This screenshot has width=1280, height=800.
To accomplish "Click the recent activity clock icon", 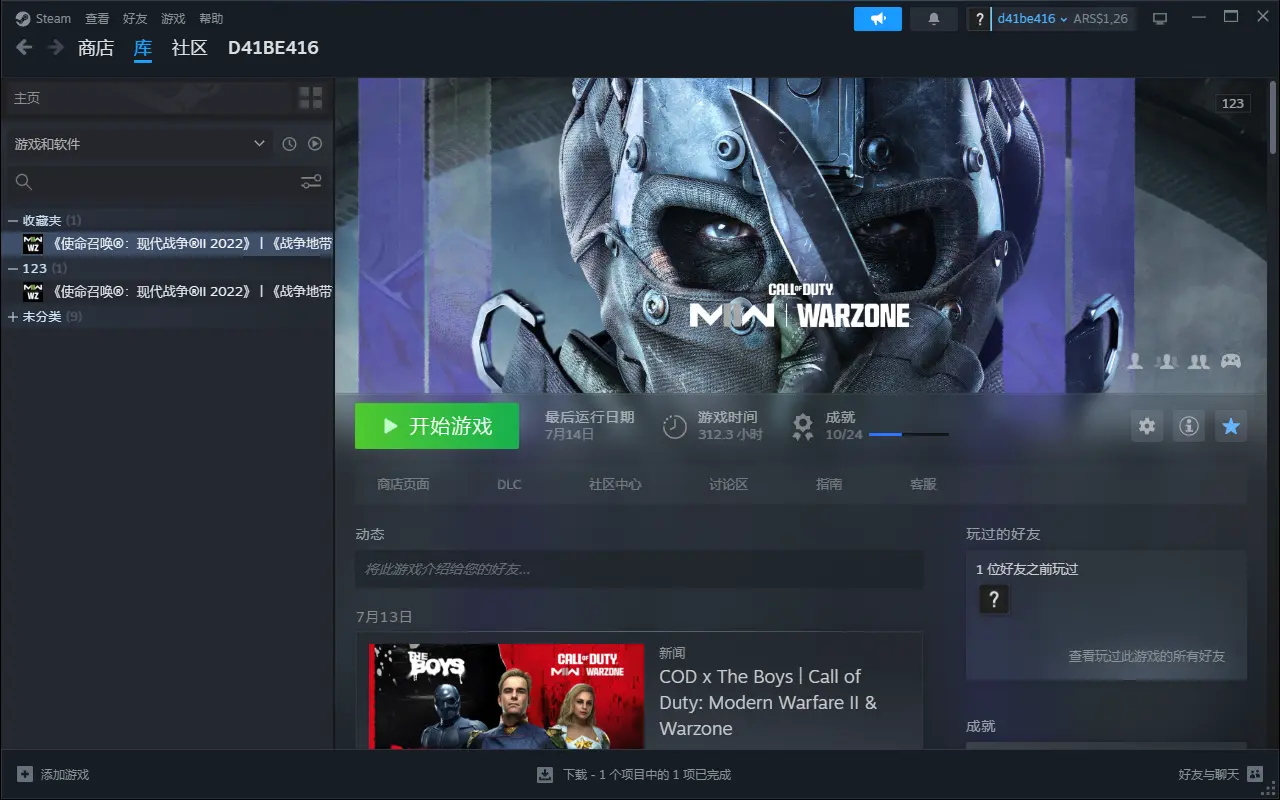I will tap(289, 144).
